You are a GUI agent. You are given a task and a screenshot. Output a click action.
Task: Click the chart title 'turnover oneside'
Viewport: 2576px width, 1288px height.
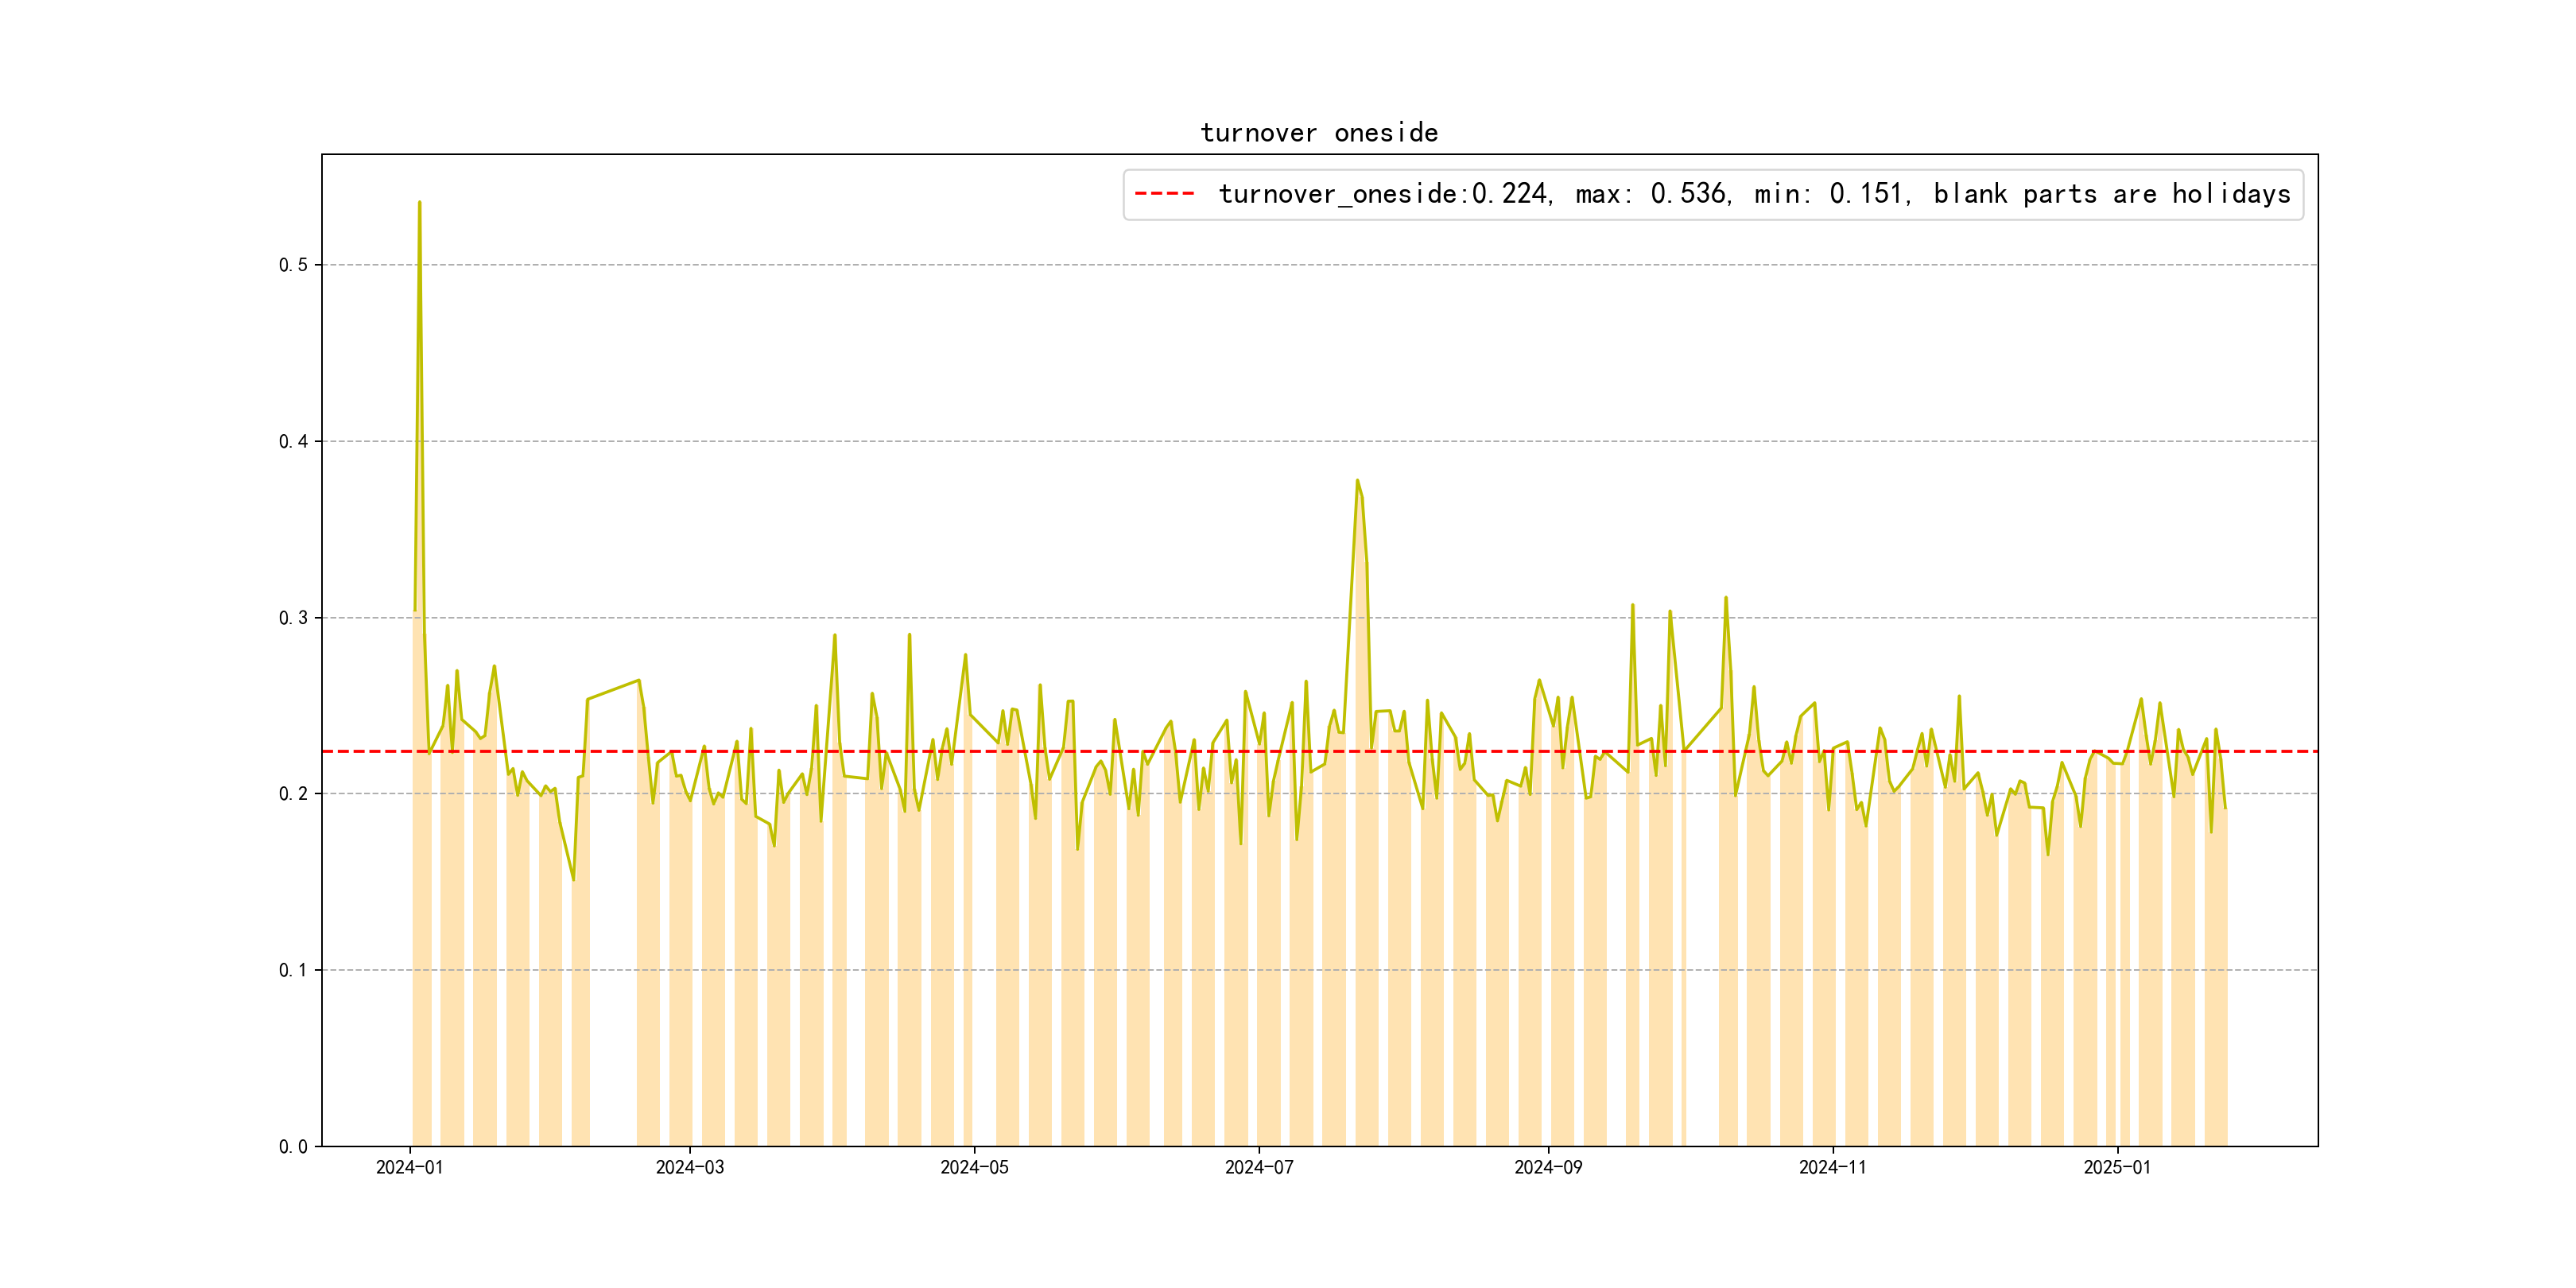1319,133
